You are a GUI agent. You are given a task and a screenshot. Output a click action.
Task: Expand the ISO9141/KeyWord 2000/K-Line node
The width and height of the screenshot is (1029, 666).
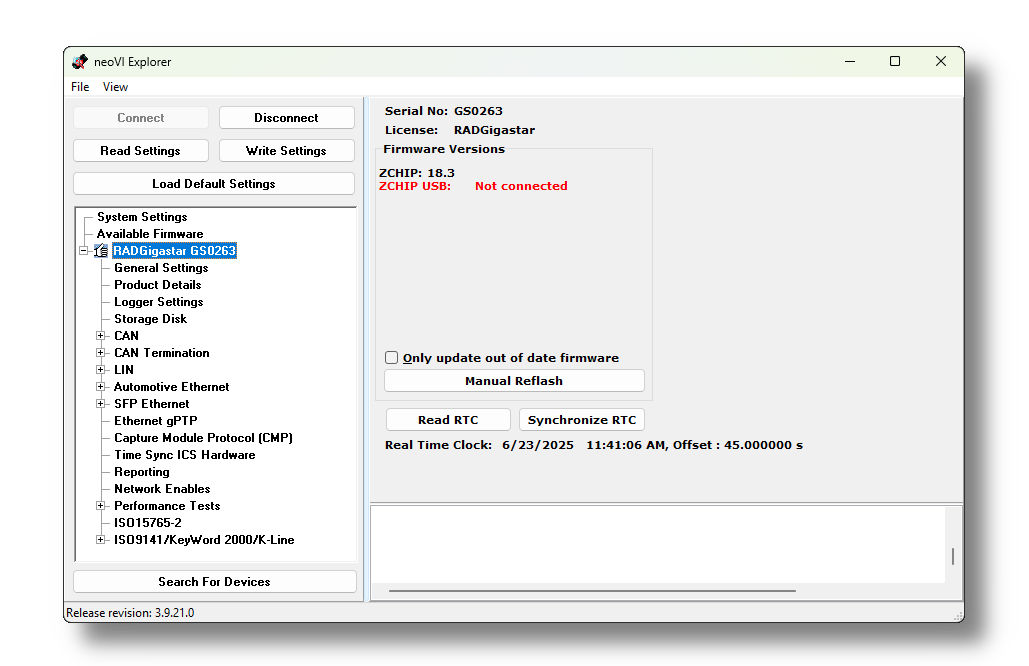tap(100, 540)
